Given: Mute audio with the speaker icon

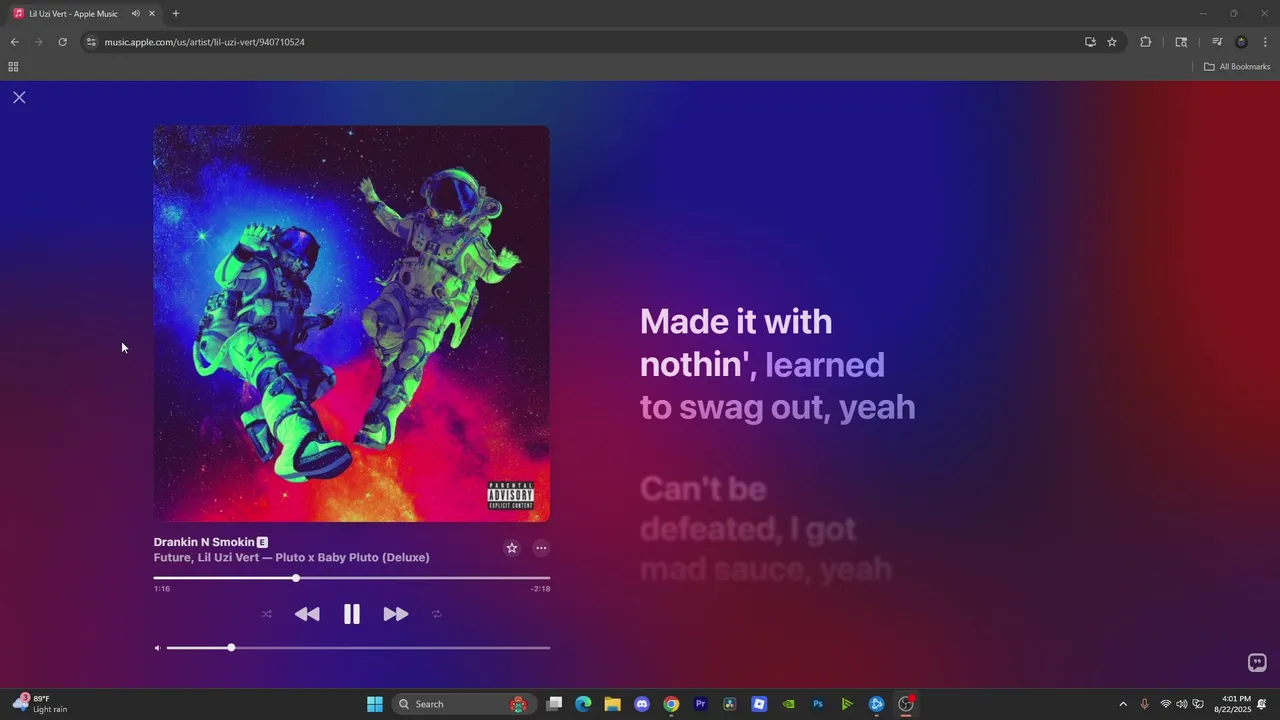Looking at the screenshot, I should point(157,648).
